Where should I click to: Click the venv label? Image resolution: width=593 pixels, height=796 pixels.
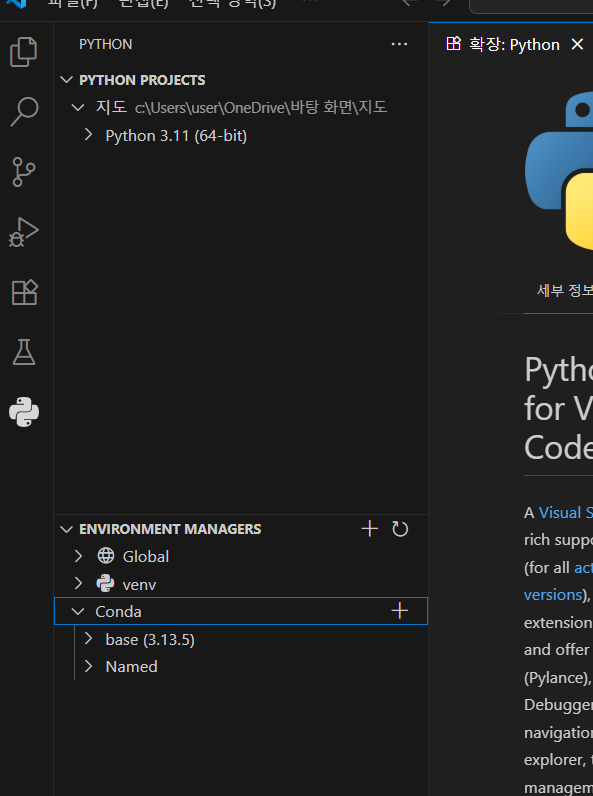click(x=139, y=584)
